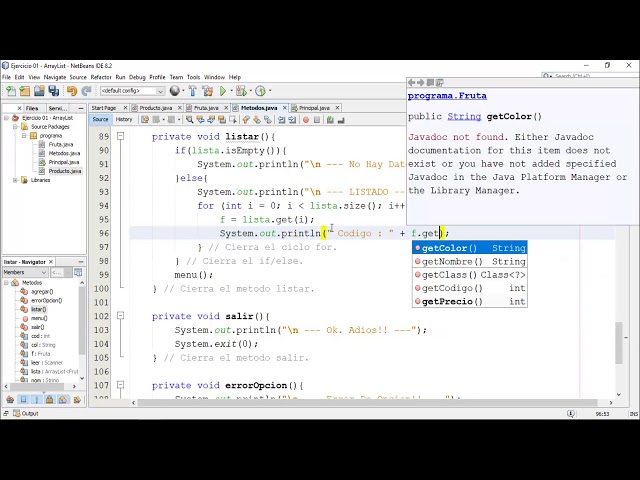Switch to the Fruta.java editor tab
640x480 pixels.
206,107
